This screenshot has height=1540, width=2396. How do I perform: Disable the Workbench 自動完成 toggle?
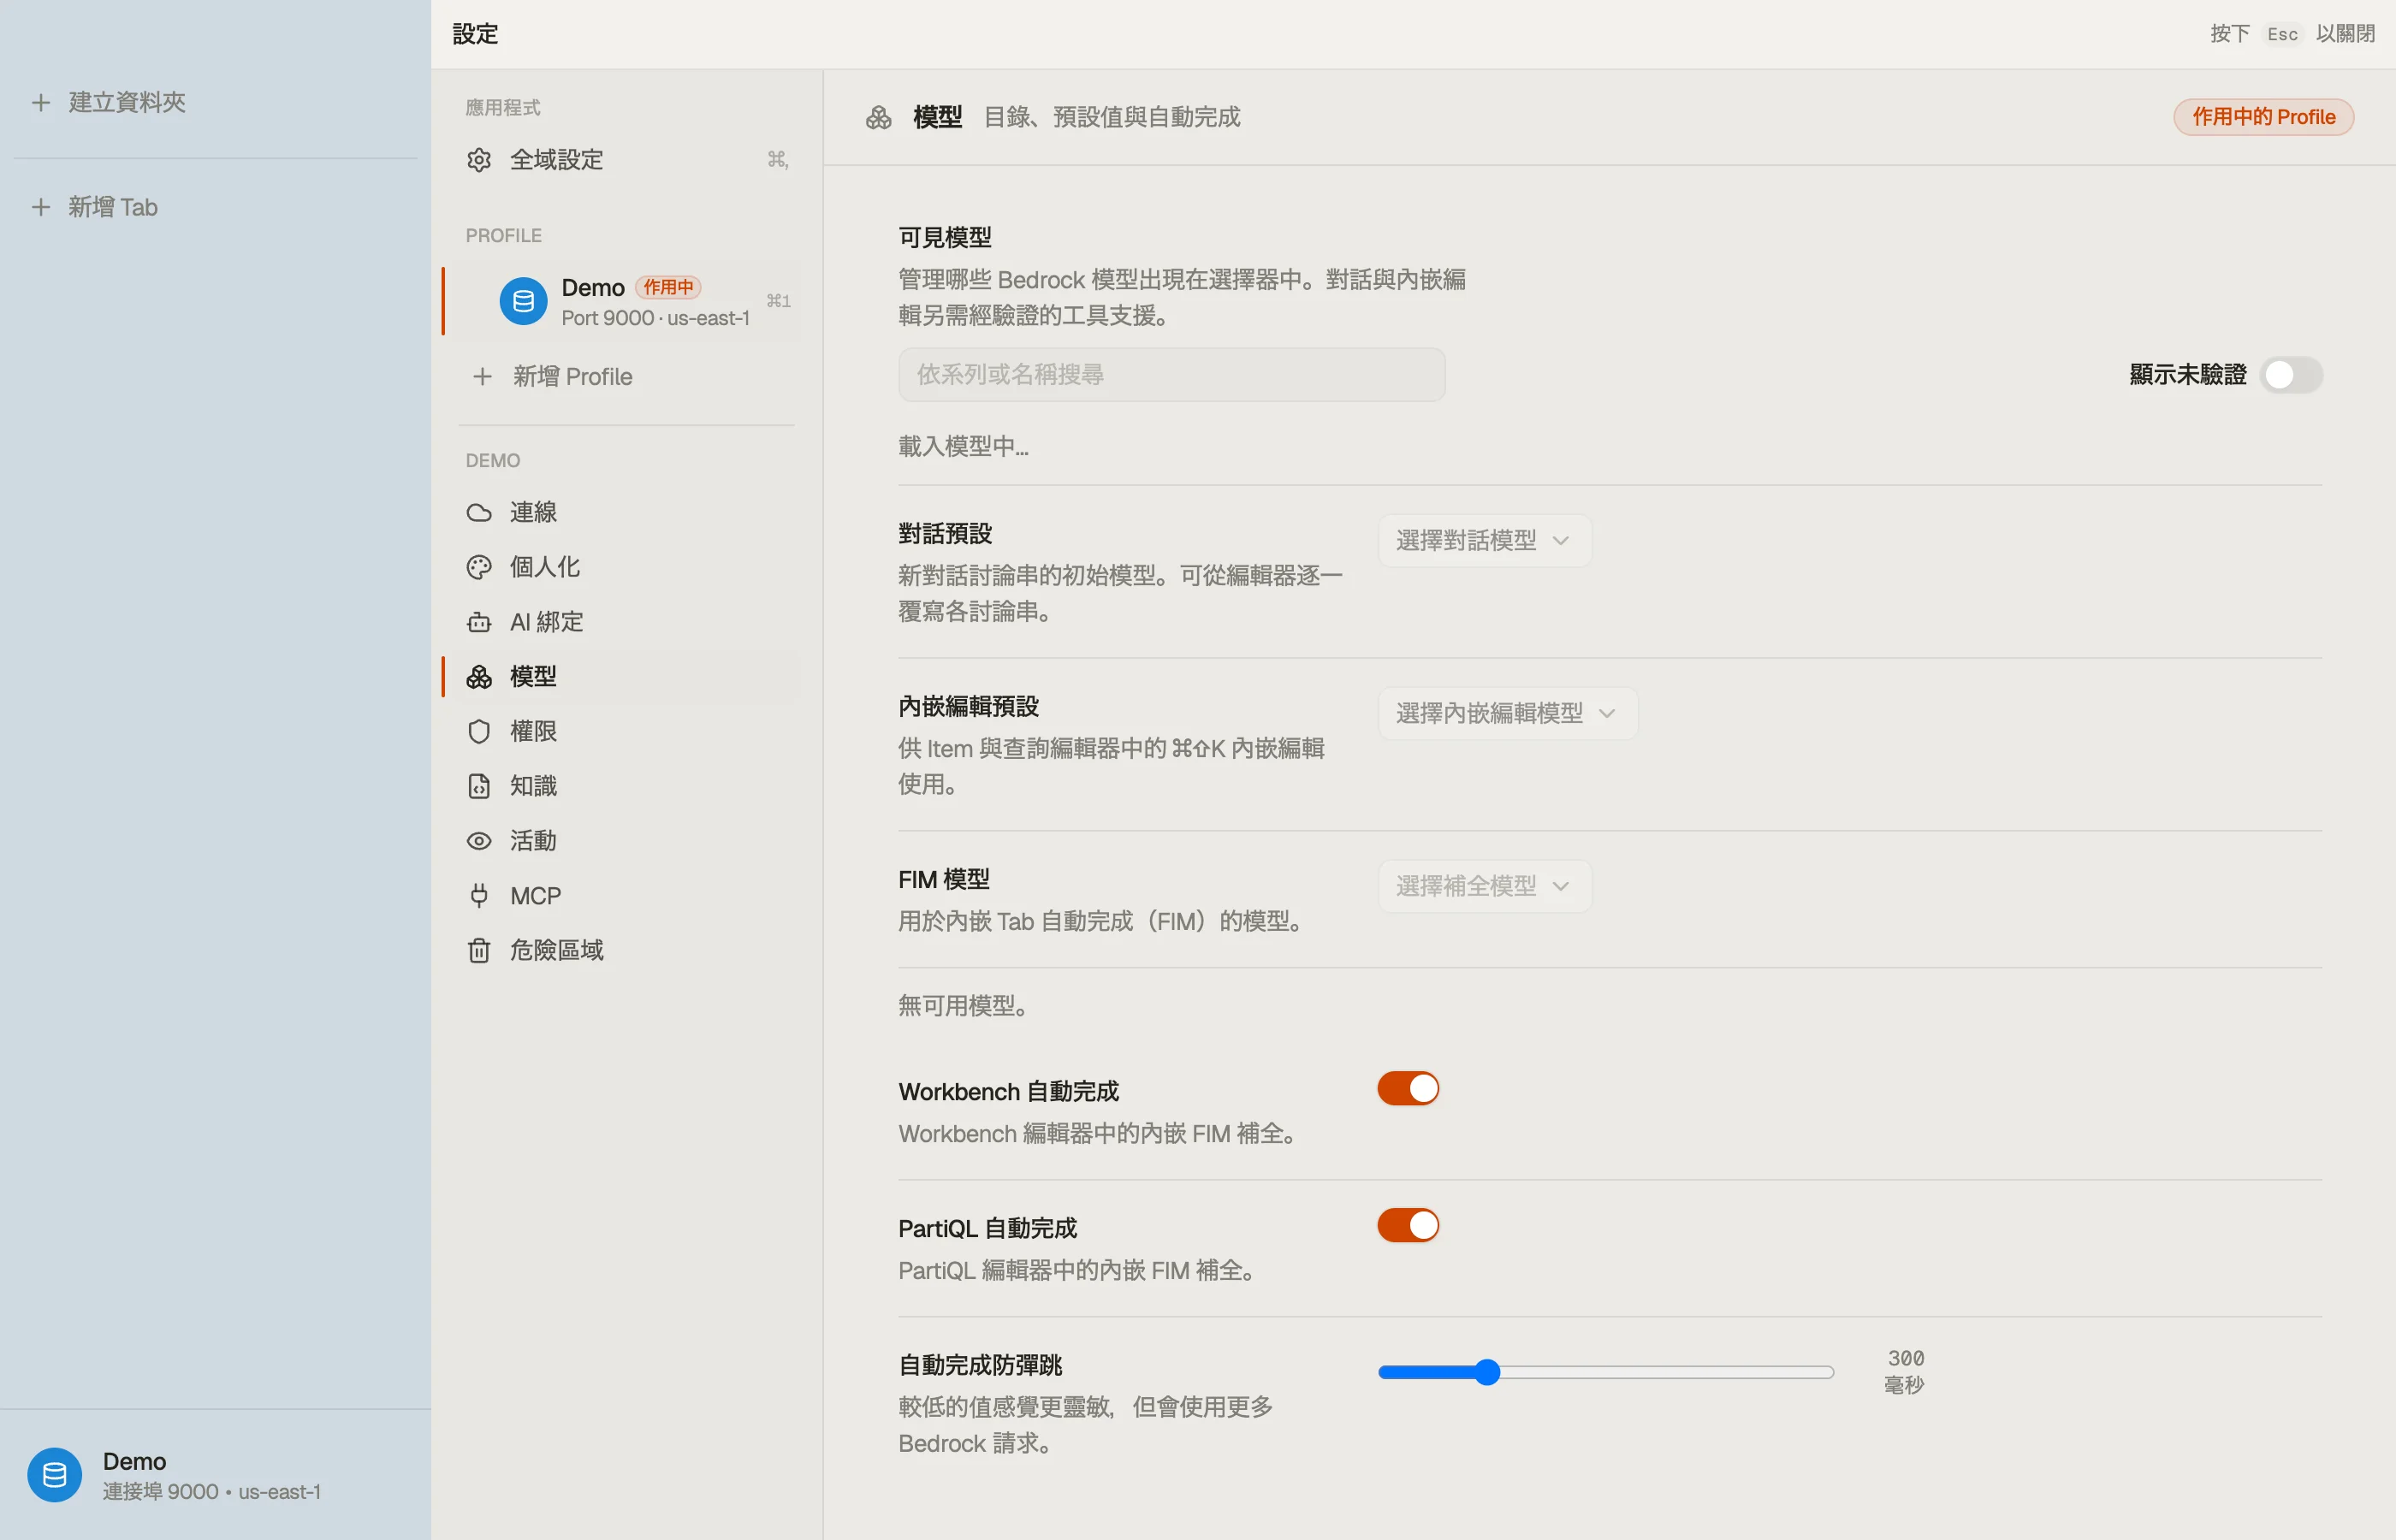click(x=1408, y=1088)
